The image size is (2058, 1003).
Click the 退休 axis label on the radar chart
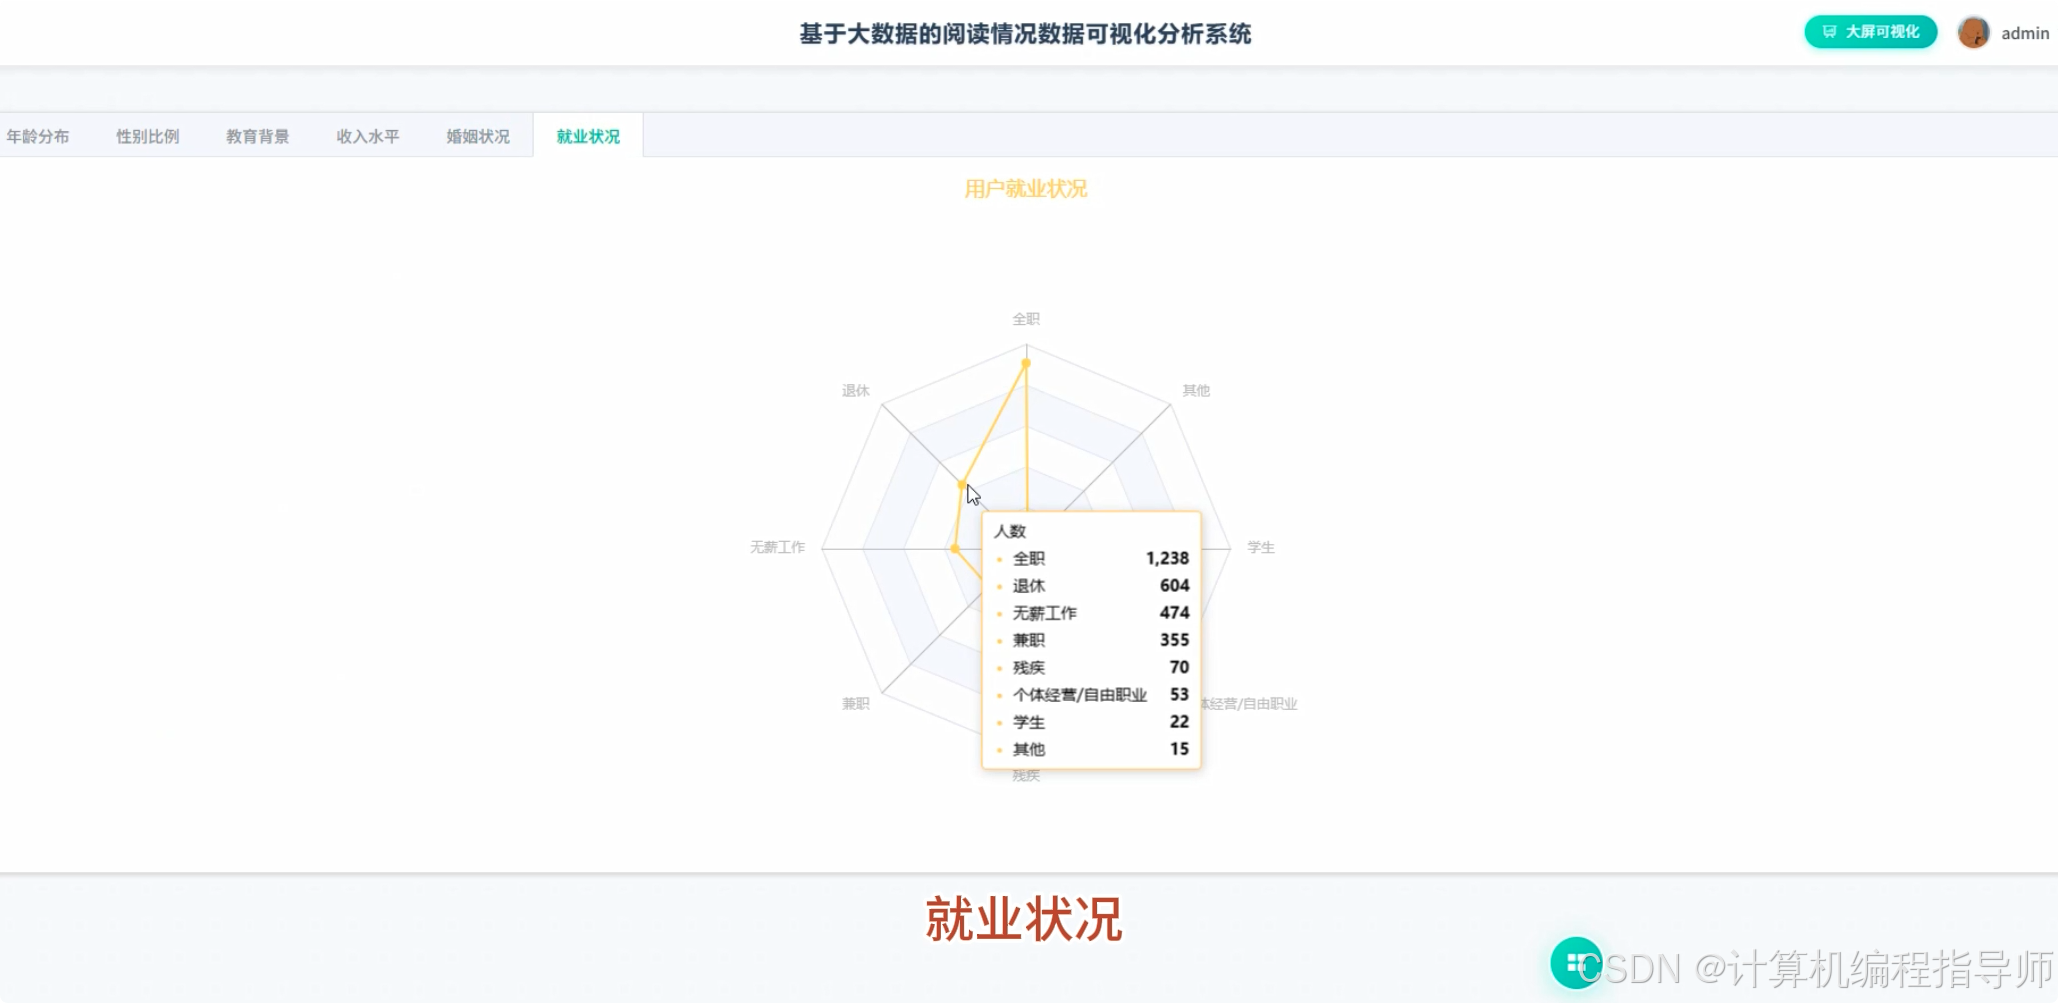click(x=855, y=390)
